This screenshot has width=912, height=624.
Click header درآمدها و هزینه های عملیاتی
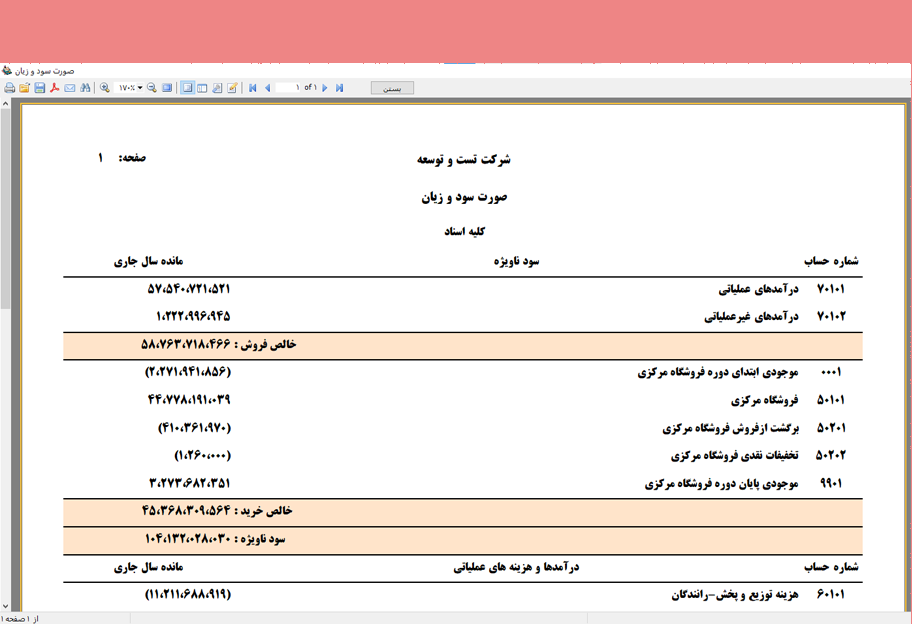(516, 567)
